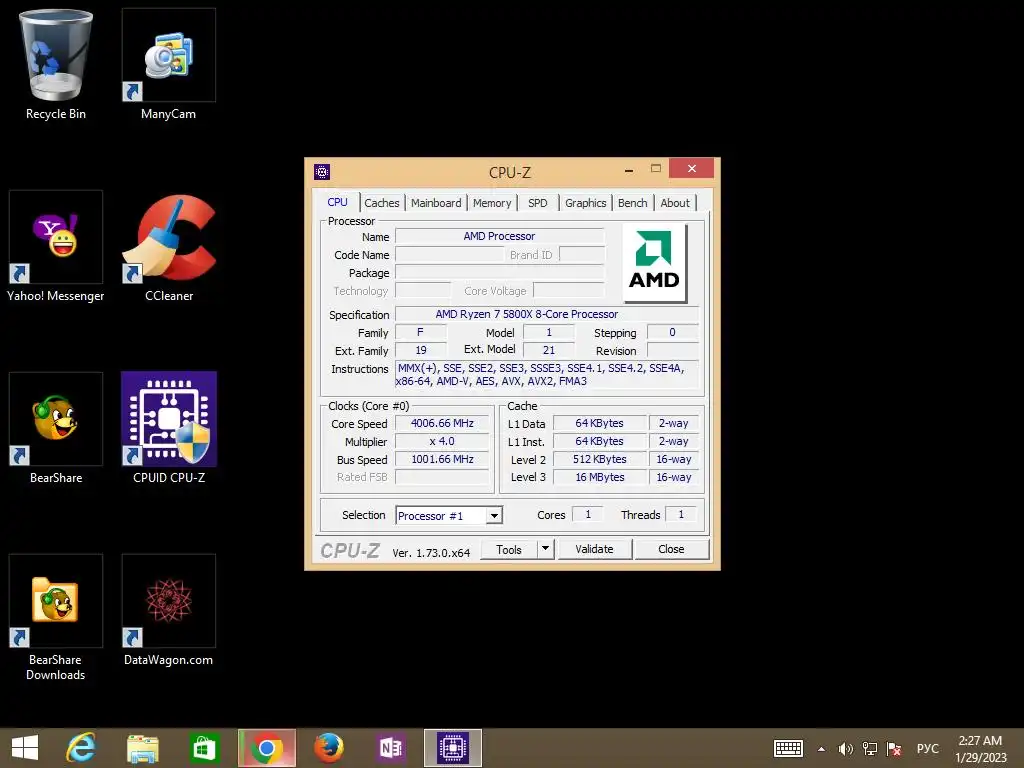Image resolution: width=1024 pixels, height=768 pixels.
Task: Launch the ManyCam desktop shortcut
Action: point(168,64)
